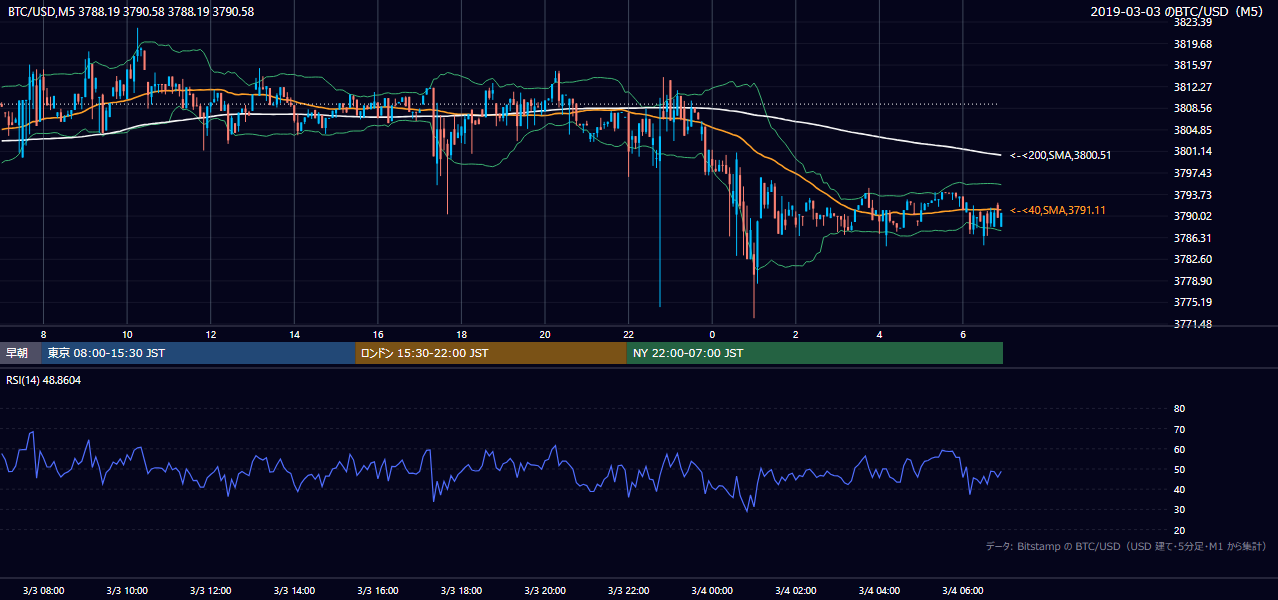Select the 東京 08:00-15:30 JST session bar

[x=198, y=353]
